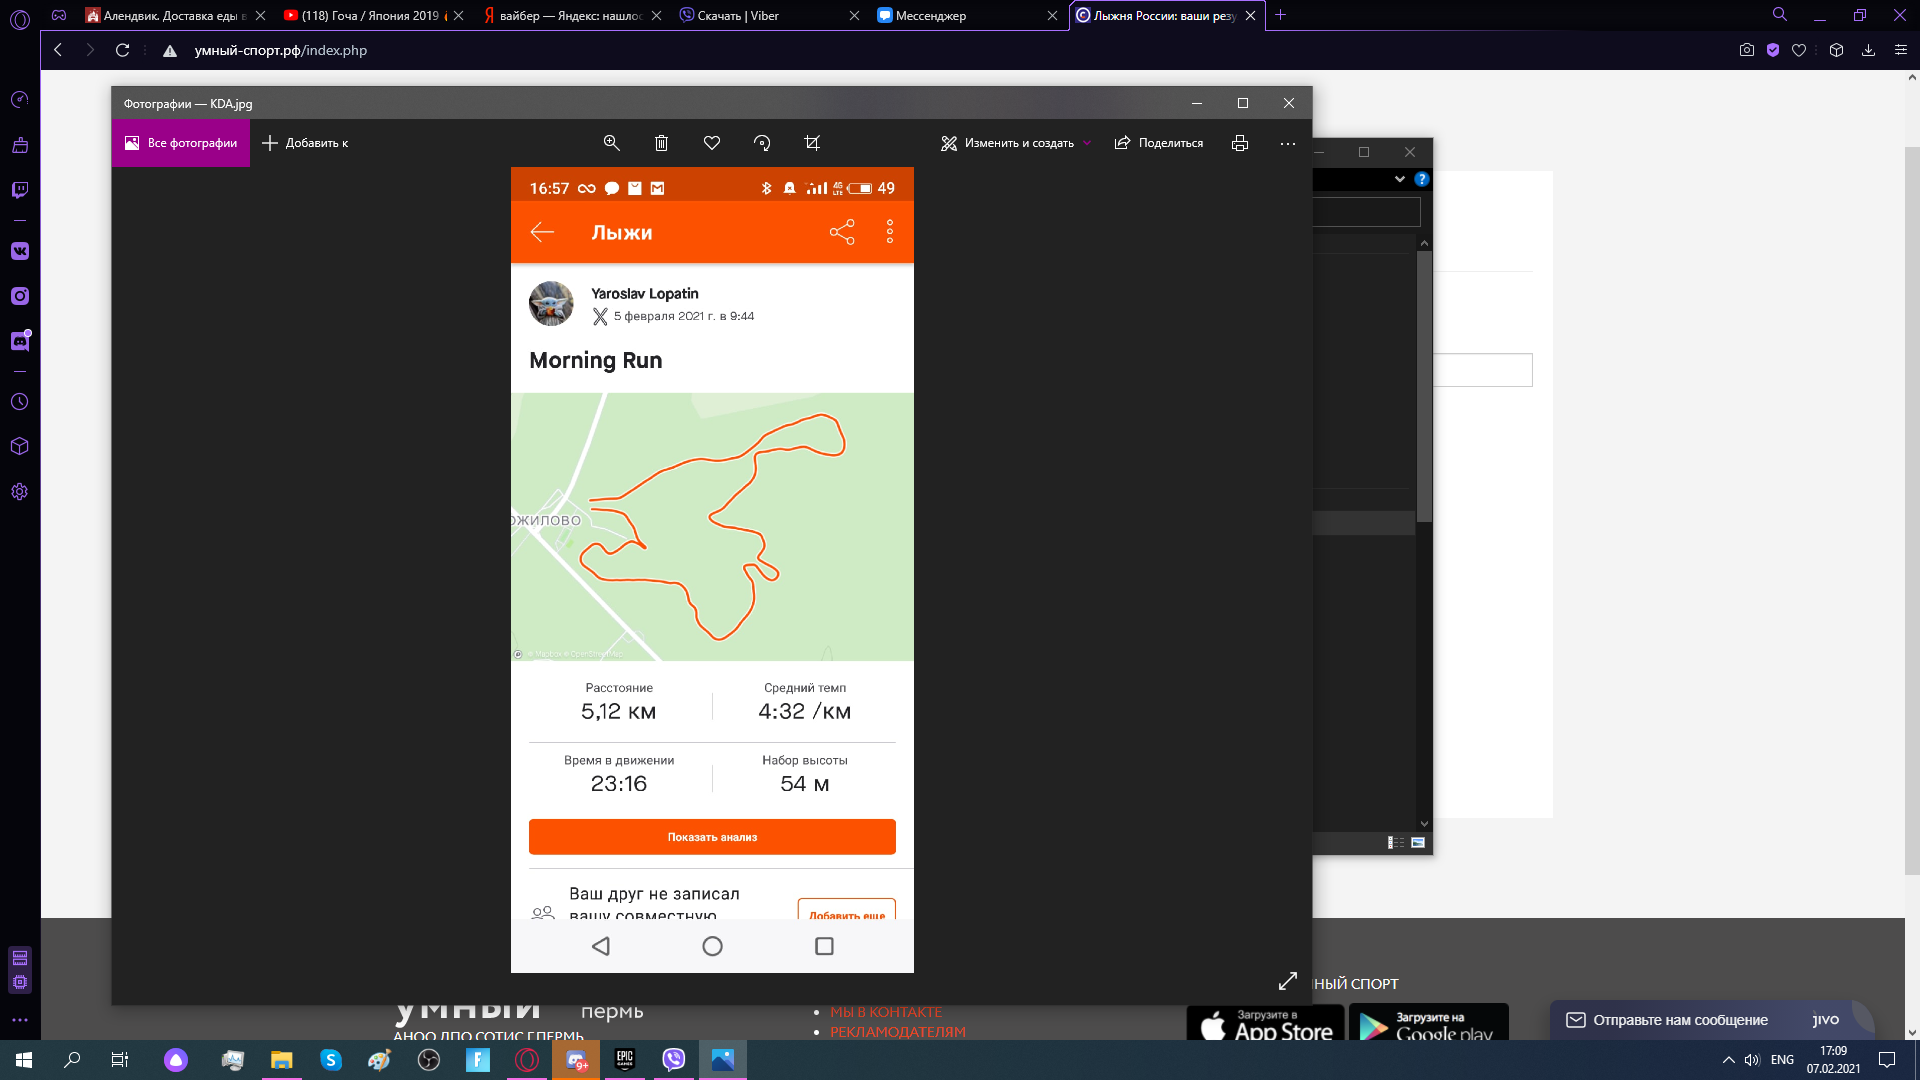Open the three-dot more options menu in Photos
Viewport: 1920px width, 1080px height.
(1288, 143)
